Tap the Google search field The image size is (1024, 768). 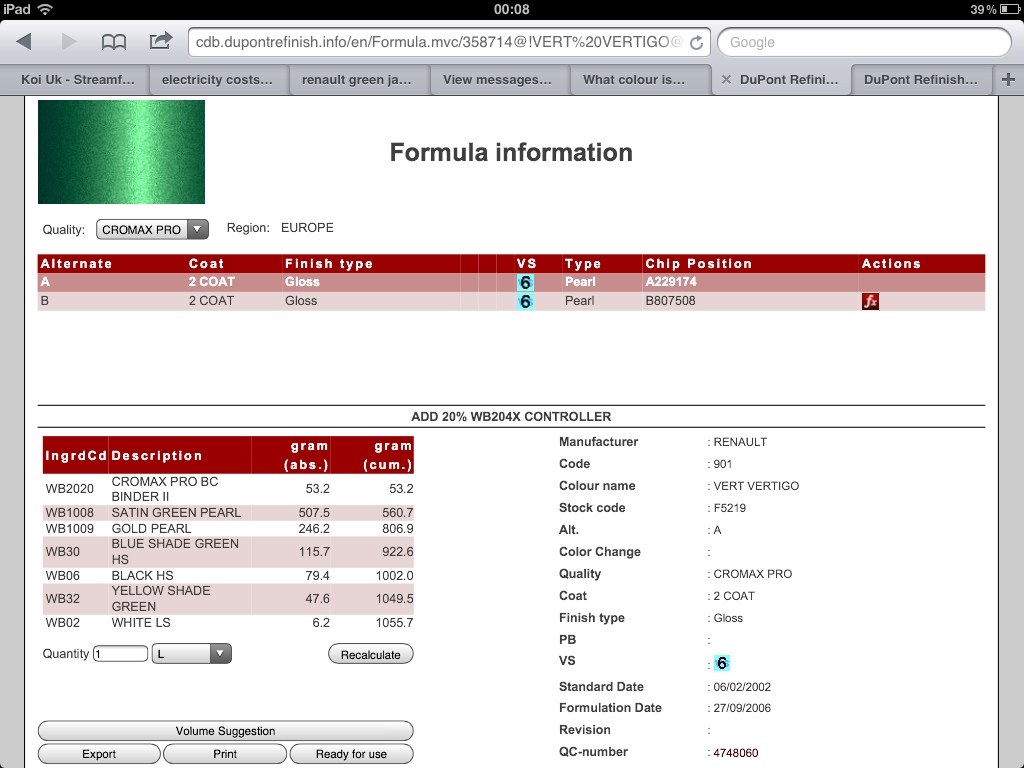[864, 42]
